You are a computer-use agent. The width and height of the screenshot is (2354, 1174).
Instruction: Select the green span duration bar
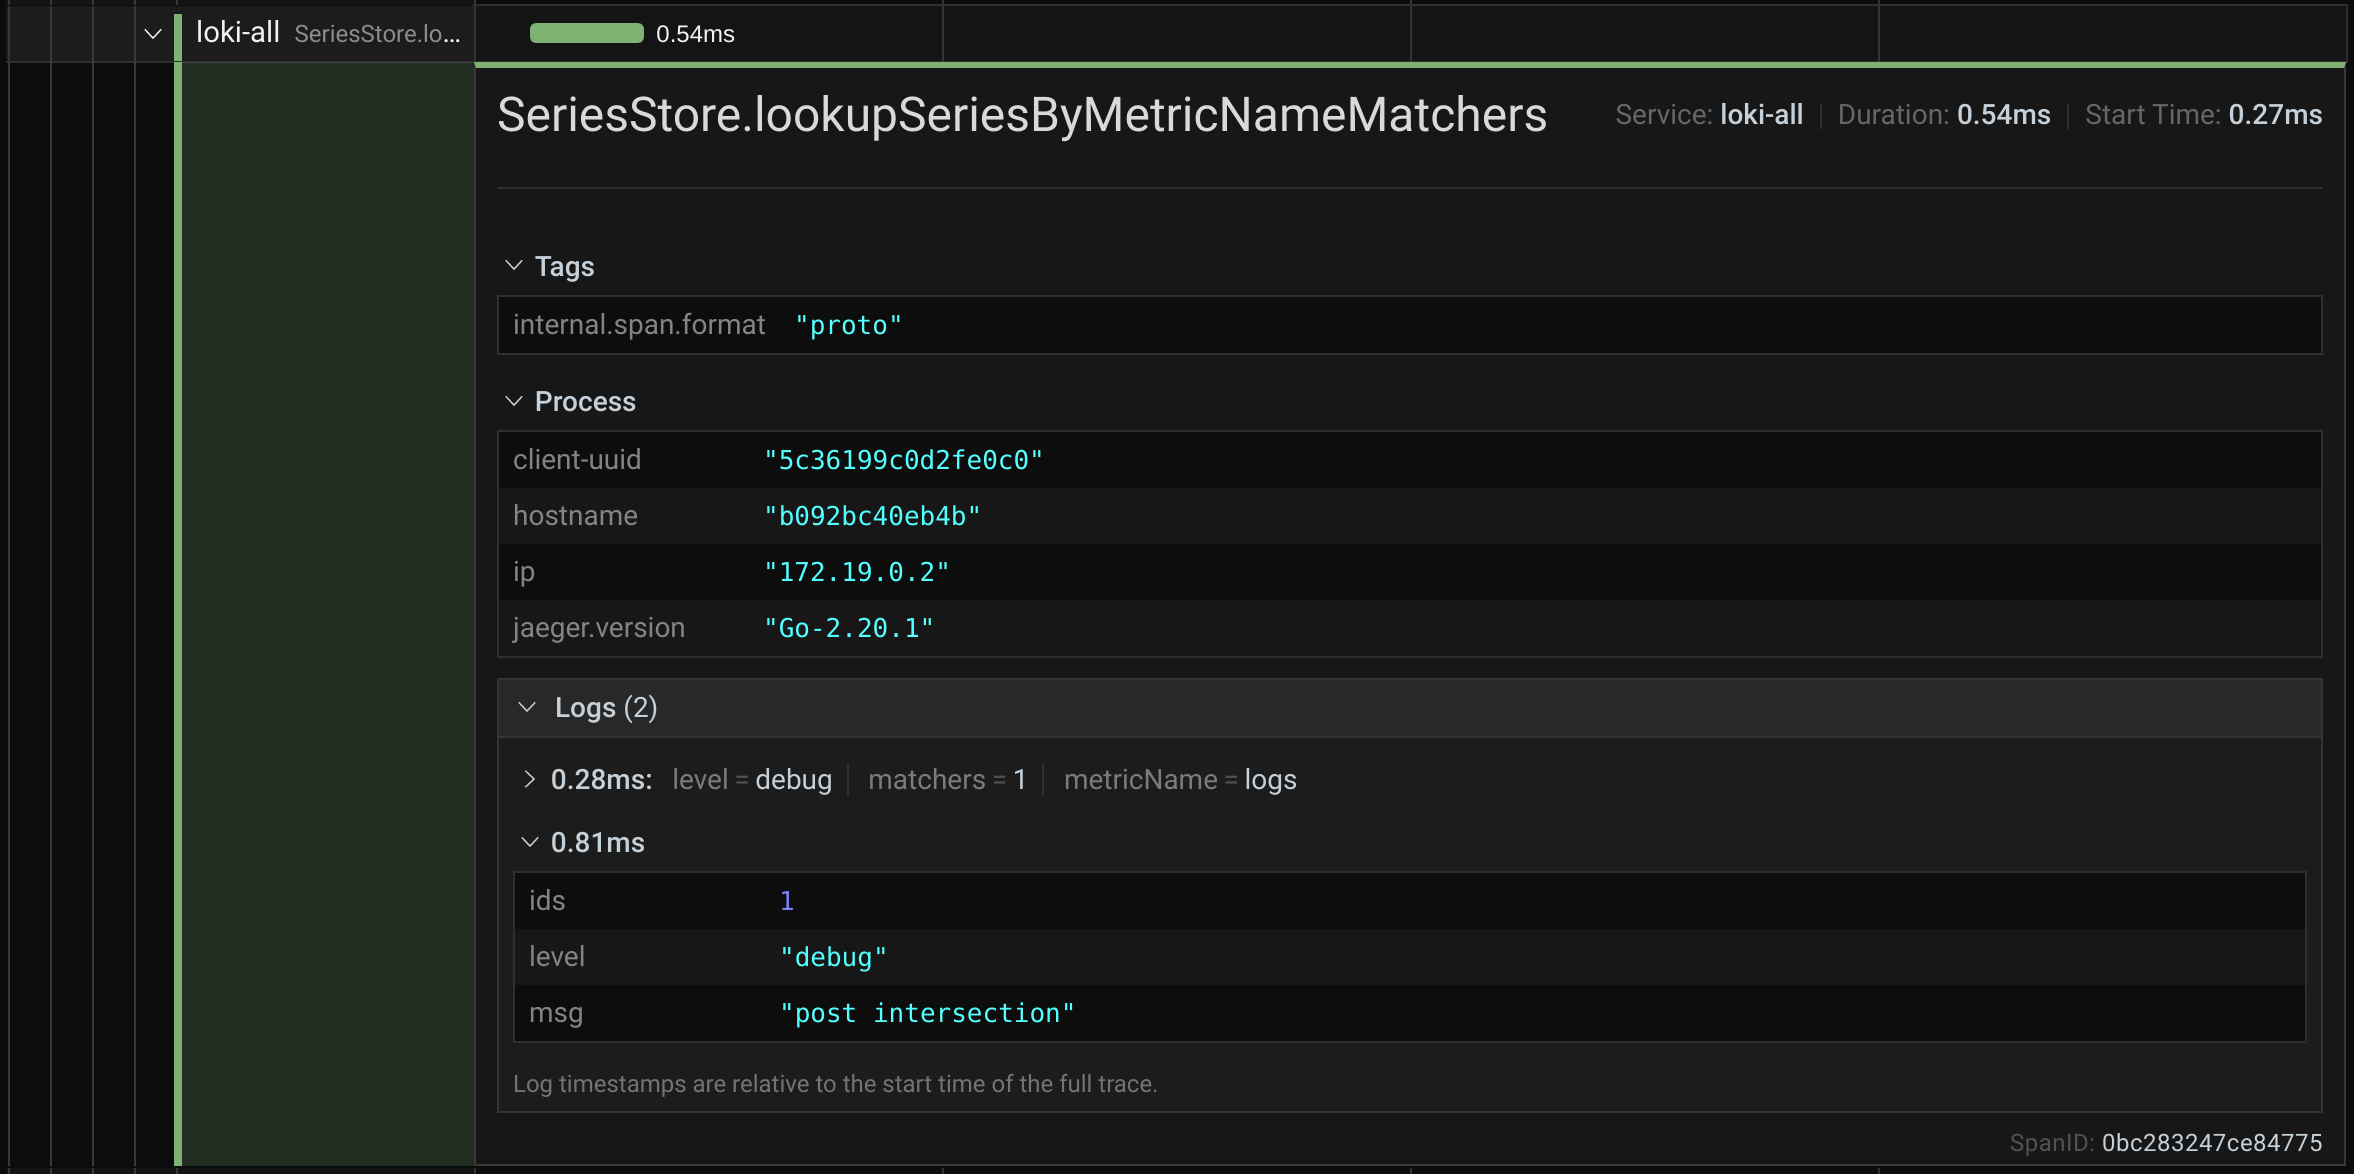click(x=588, y=33)
